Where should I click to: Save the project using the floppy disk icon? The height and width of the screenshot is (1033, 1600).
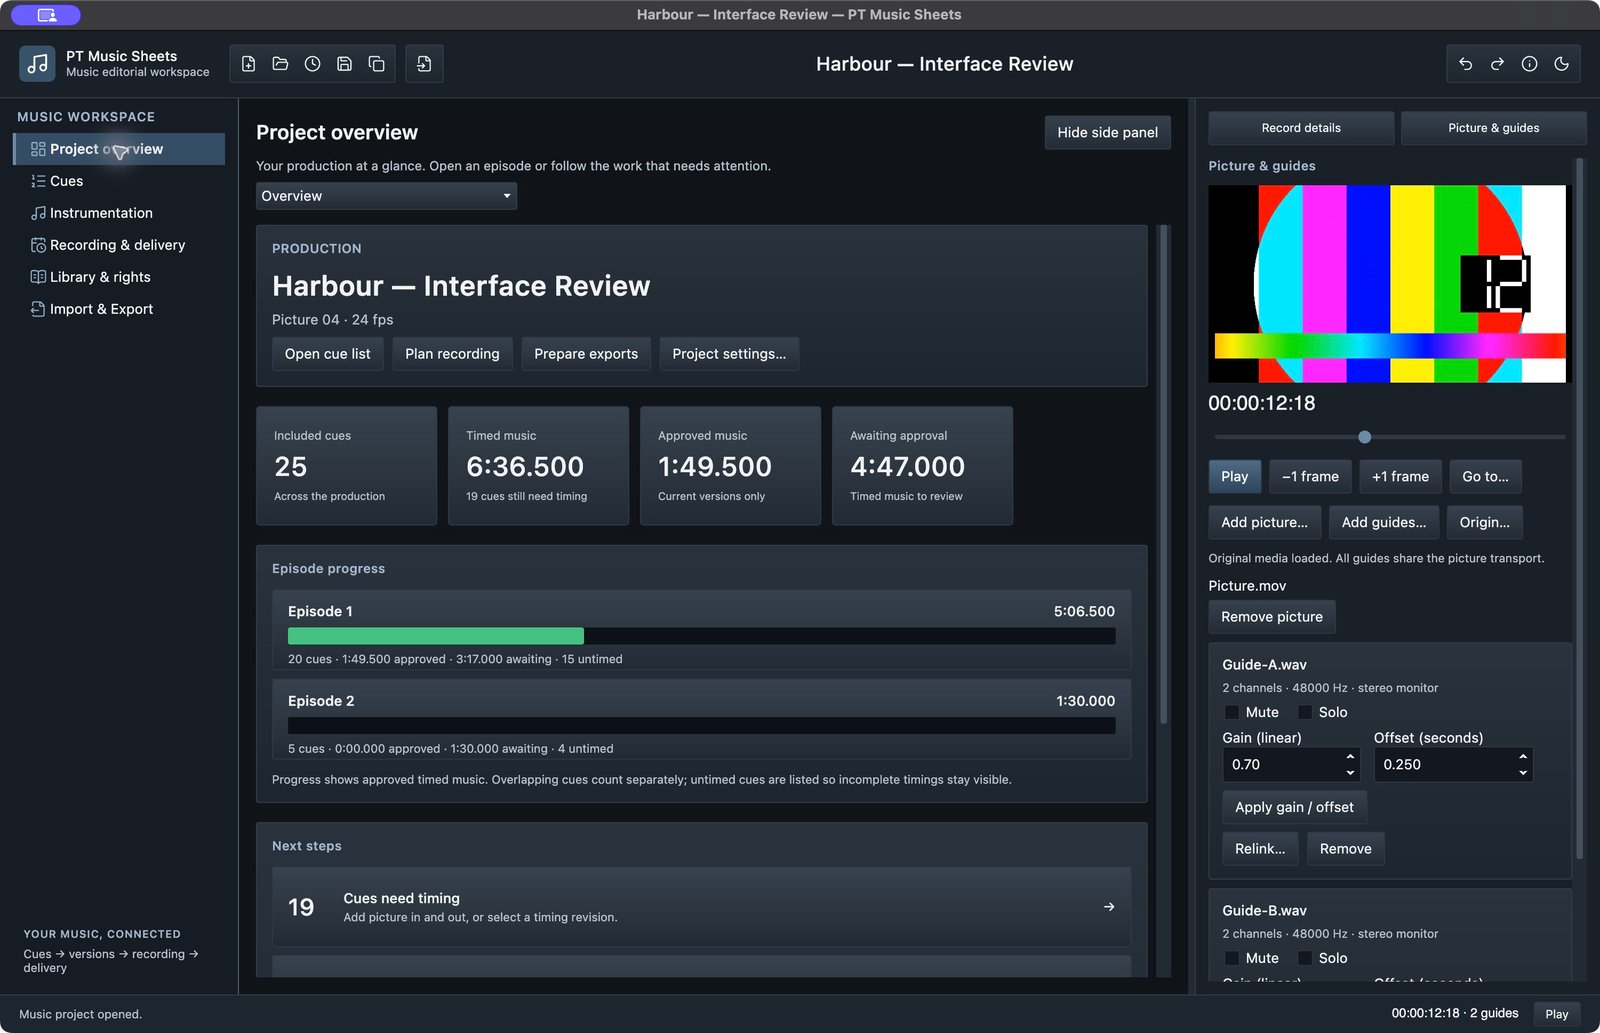point(345,64)
